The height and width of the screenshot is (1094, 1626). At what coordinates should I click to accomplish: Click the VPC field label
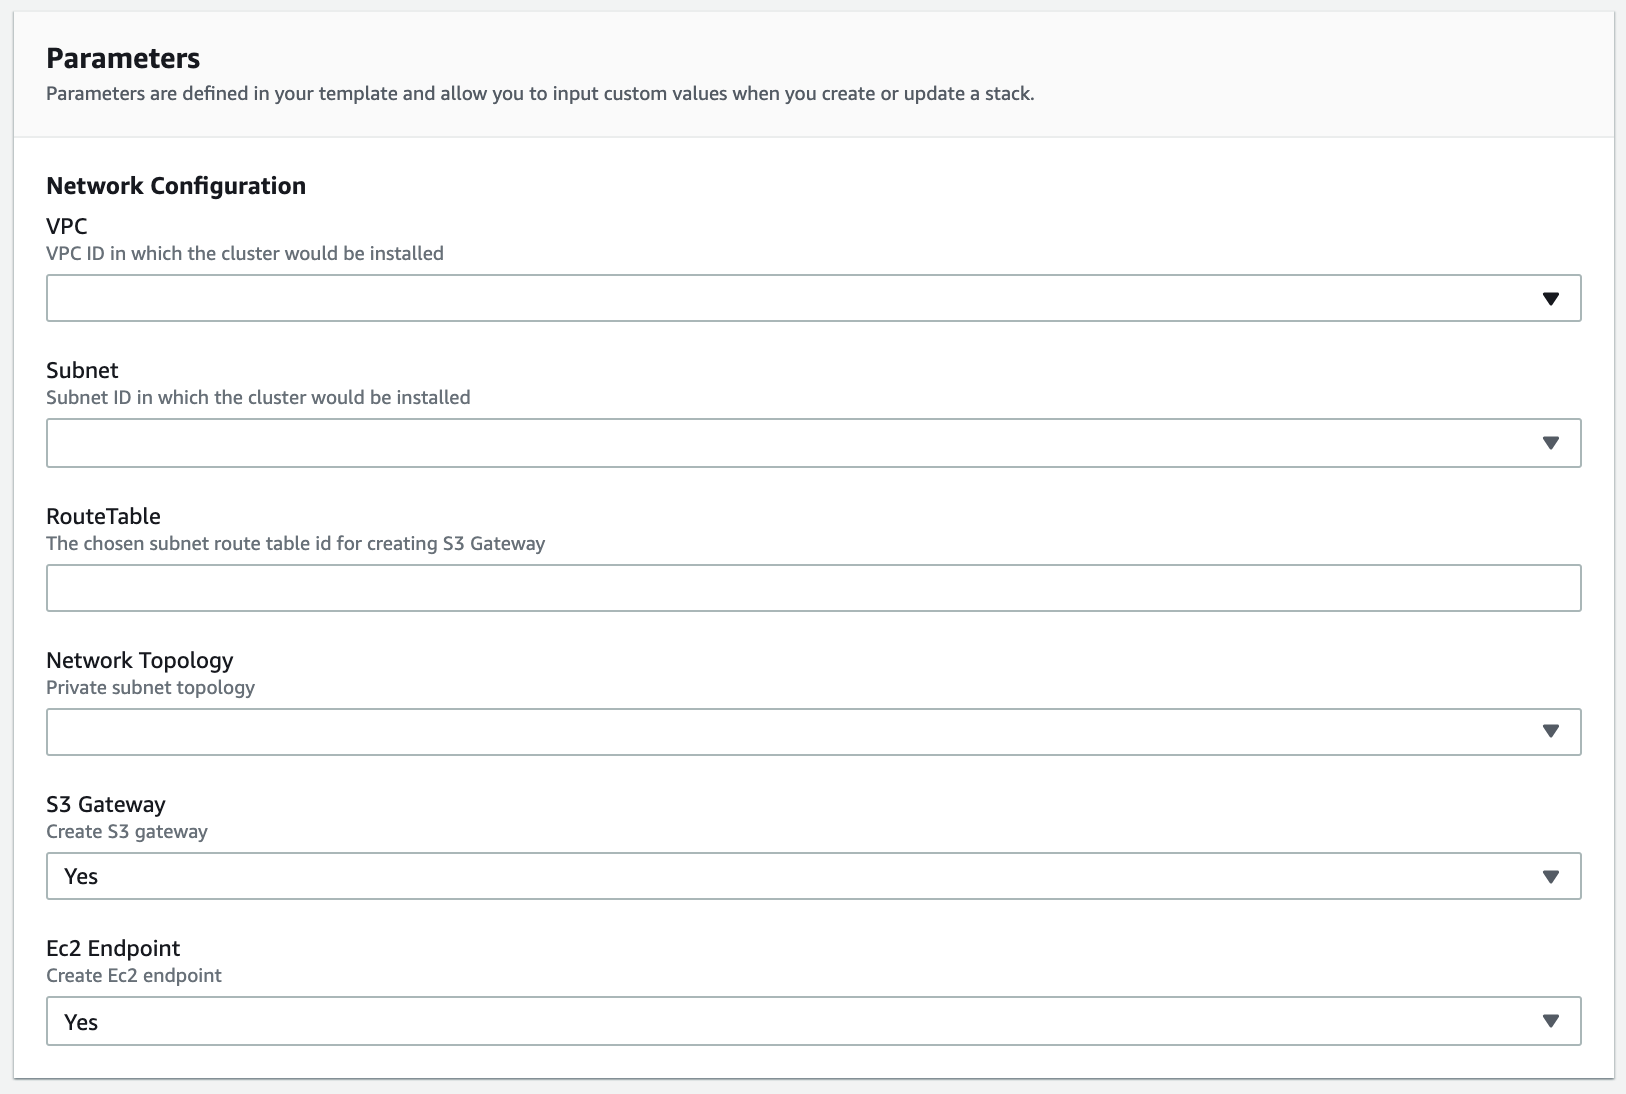click(x=67, y=227)
